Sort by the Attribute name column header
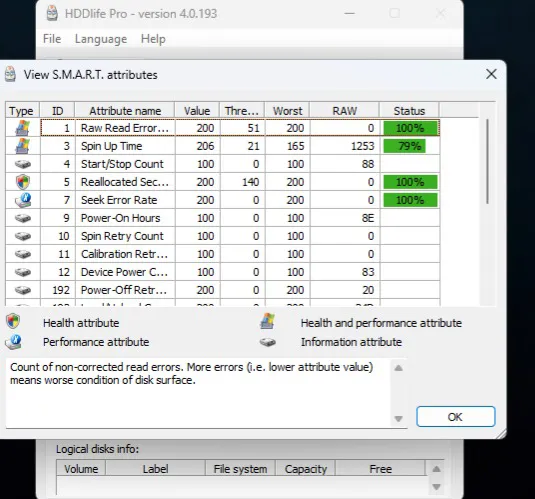 coord(125,111)
